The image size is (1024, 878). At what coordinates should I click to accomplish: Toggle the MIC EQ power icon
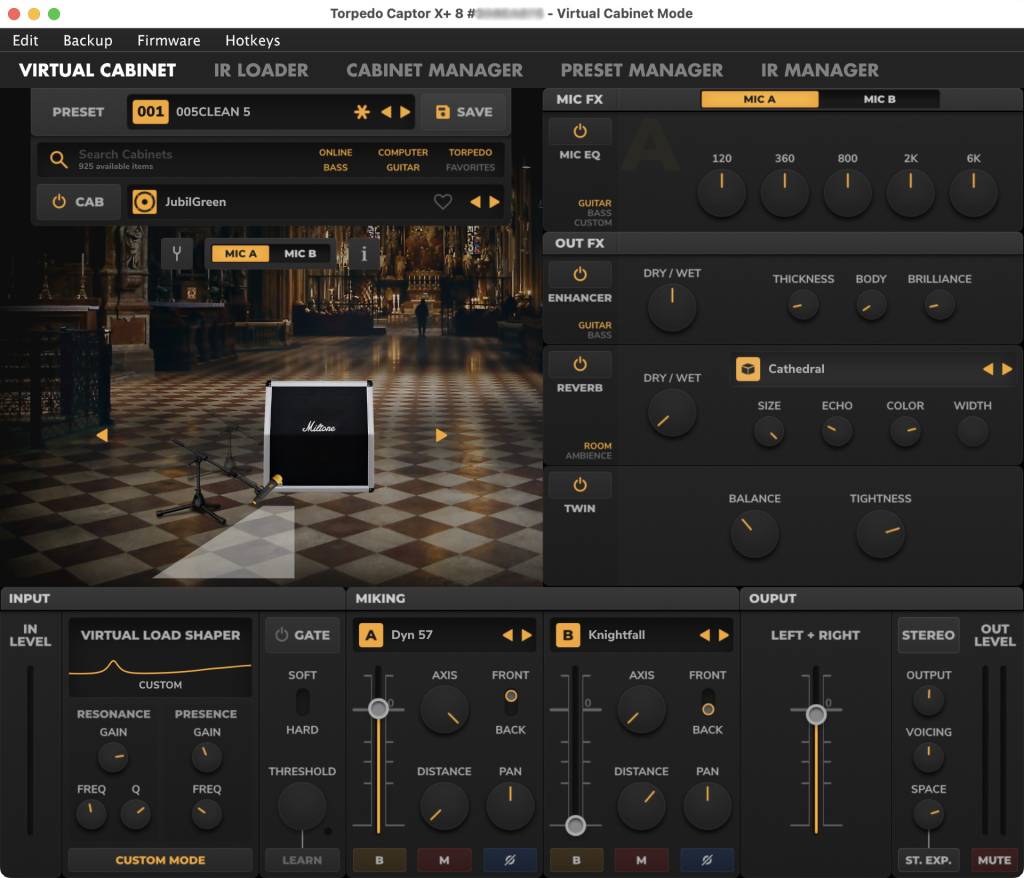pyautogui.click(x=579, y=131)
